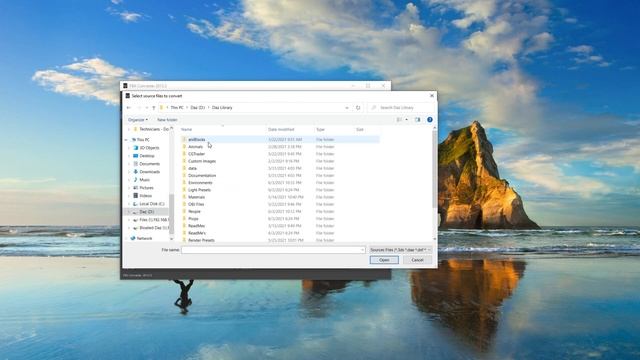Select the Materials folder icon

pos(184,197)
